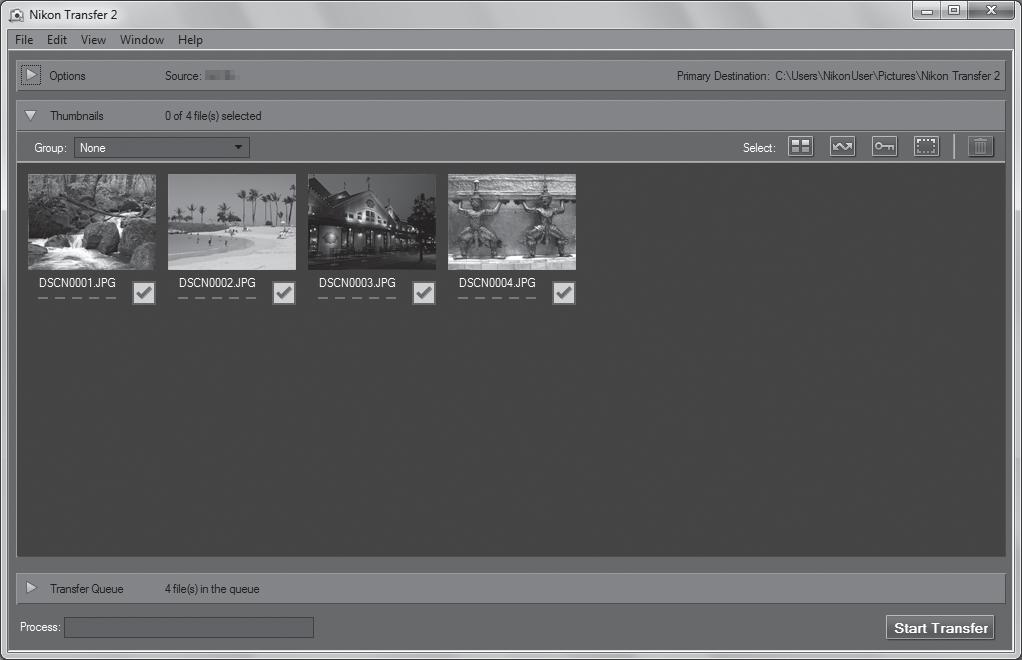Click the DSCN0003.JPG file name
The height and width of the screenshot is (660, 1022).
(x=357, y=283)
